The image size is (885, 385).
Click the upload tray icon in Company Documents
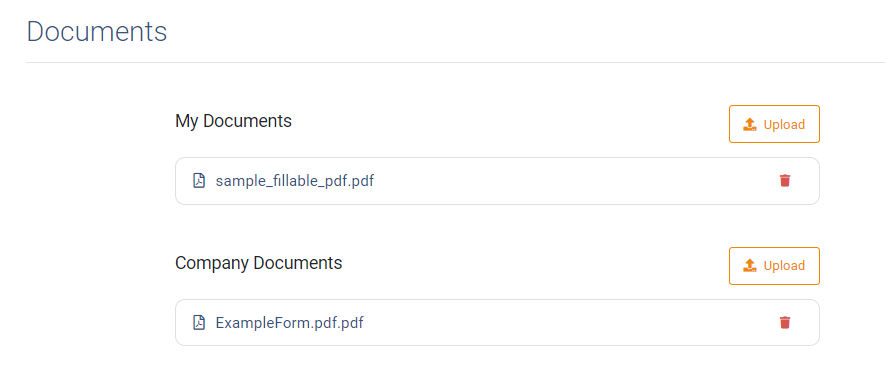click(749, 265)
